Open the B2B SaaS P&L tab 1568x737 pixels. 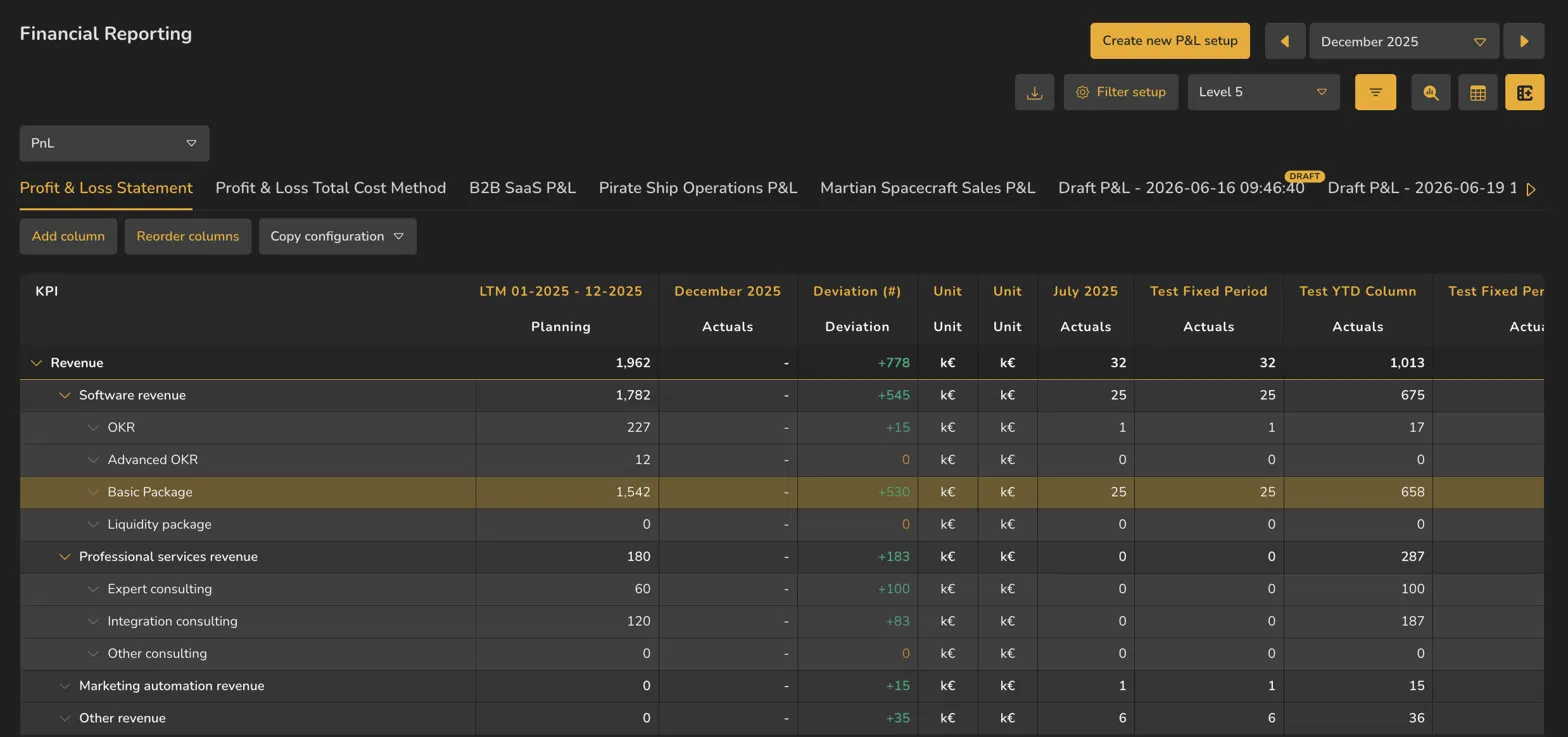coord(522,188)
